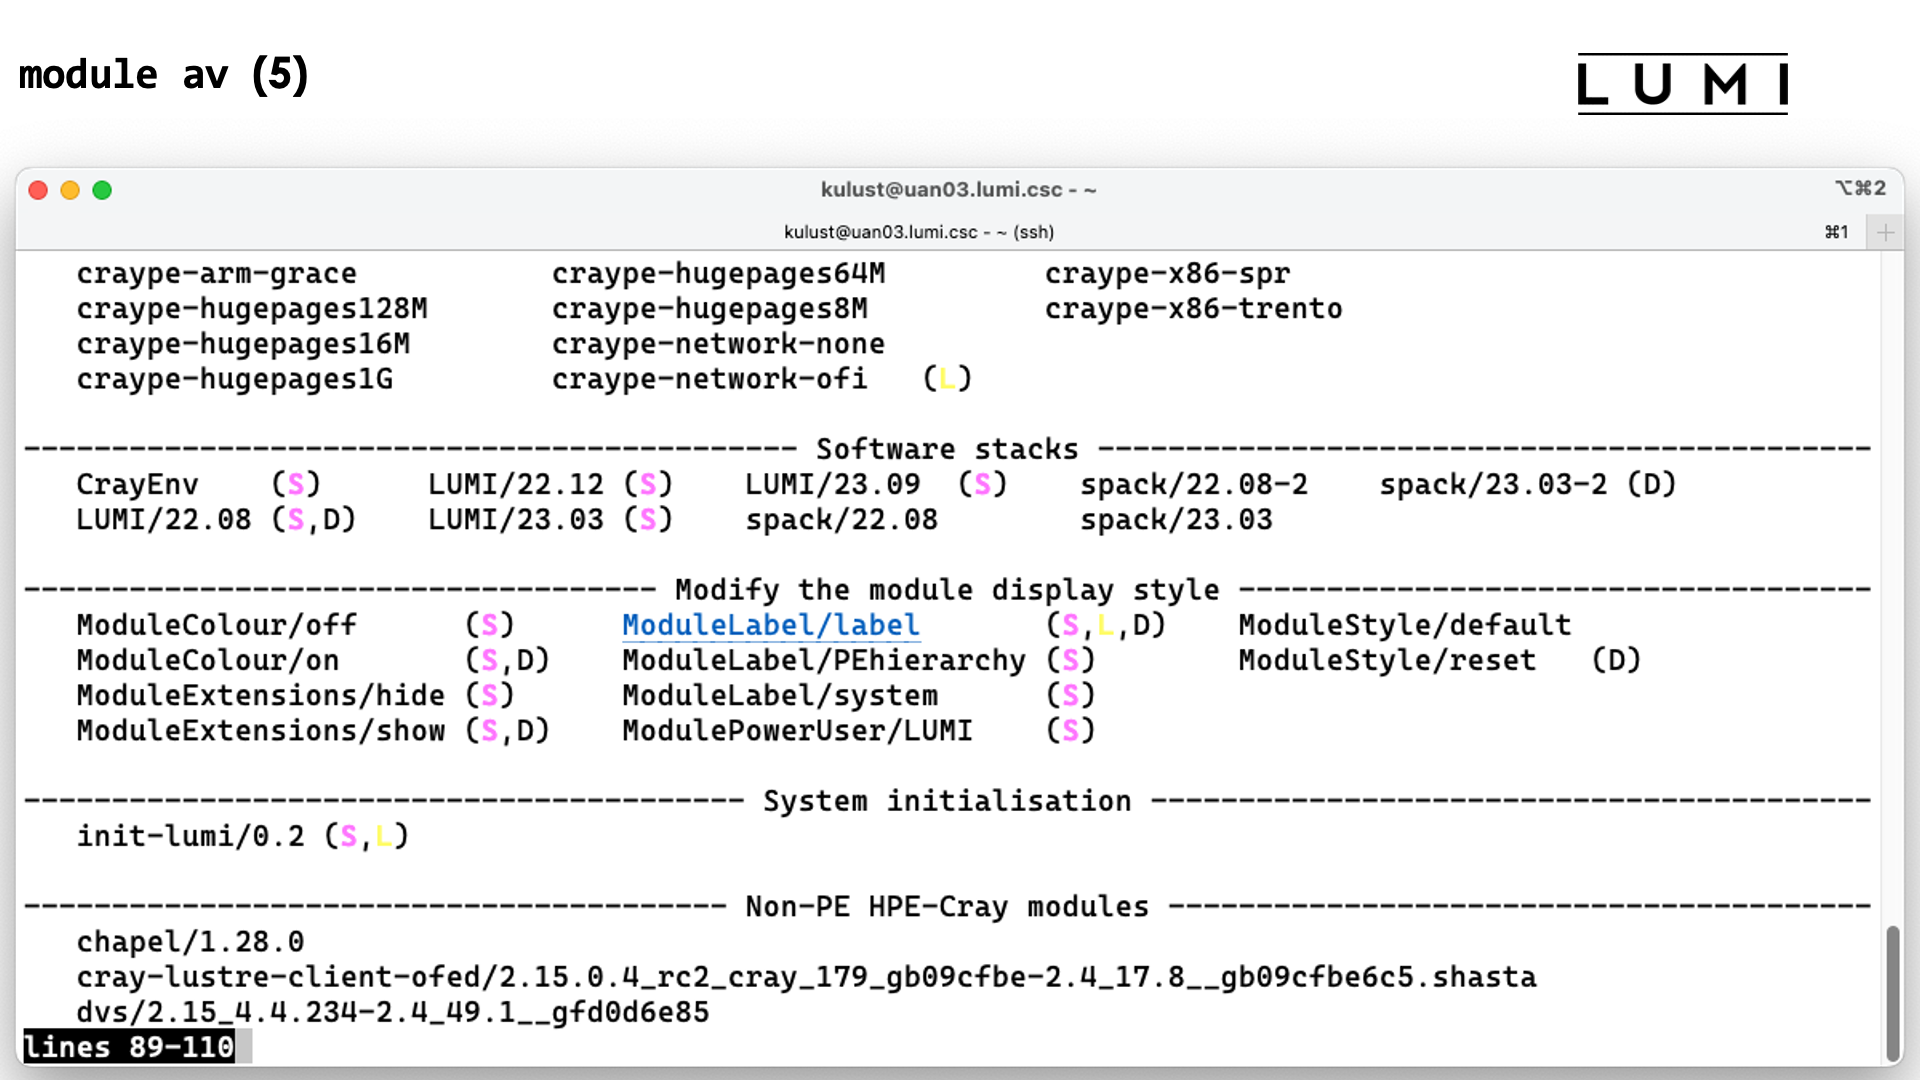Click on craype-x86-spr entry

pos(1167,273)
